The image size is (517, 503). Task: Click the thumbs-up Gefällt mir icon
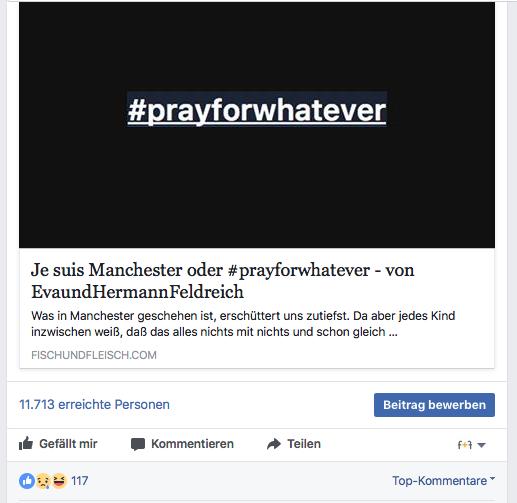click(x=26, y=443)
